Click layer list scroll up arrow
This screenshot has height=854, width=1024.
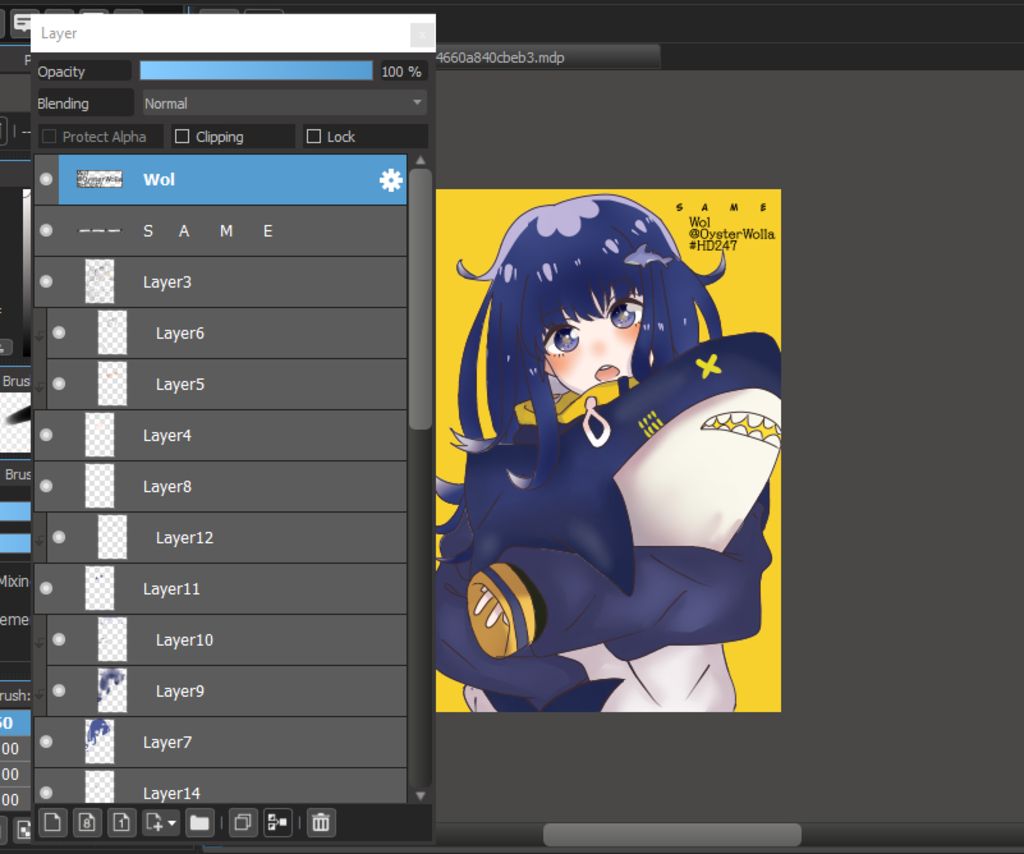(x=421, y=161)
